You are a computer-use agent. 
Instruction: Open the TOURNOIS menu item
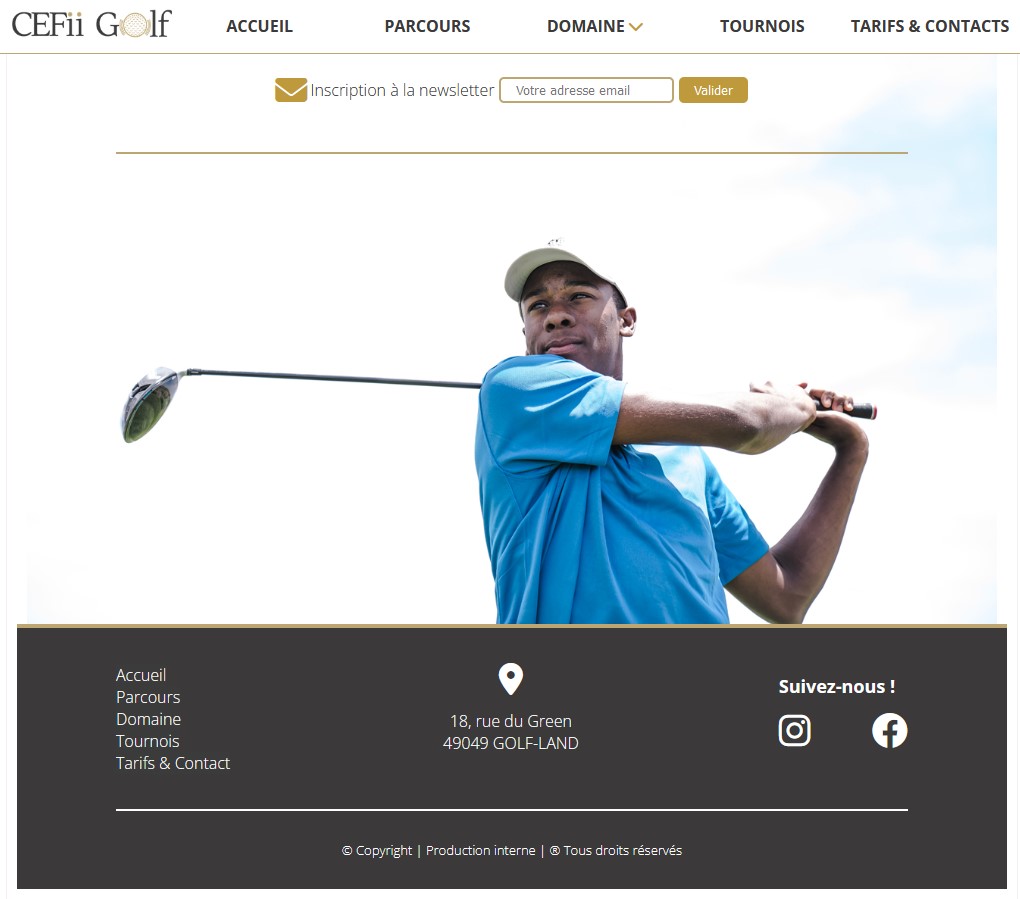coord(762,26)
